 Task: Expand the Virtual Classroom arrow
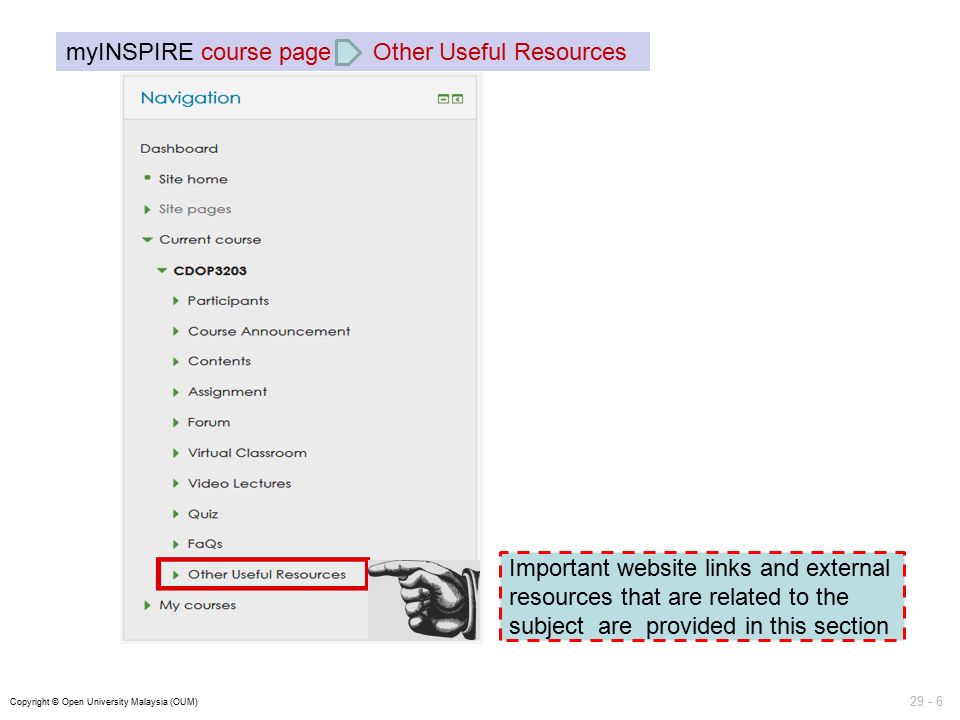[x=176, y=453]
